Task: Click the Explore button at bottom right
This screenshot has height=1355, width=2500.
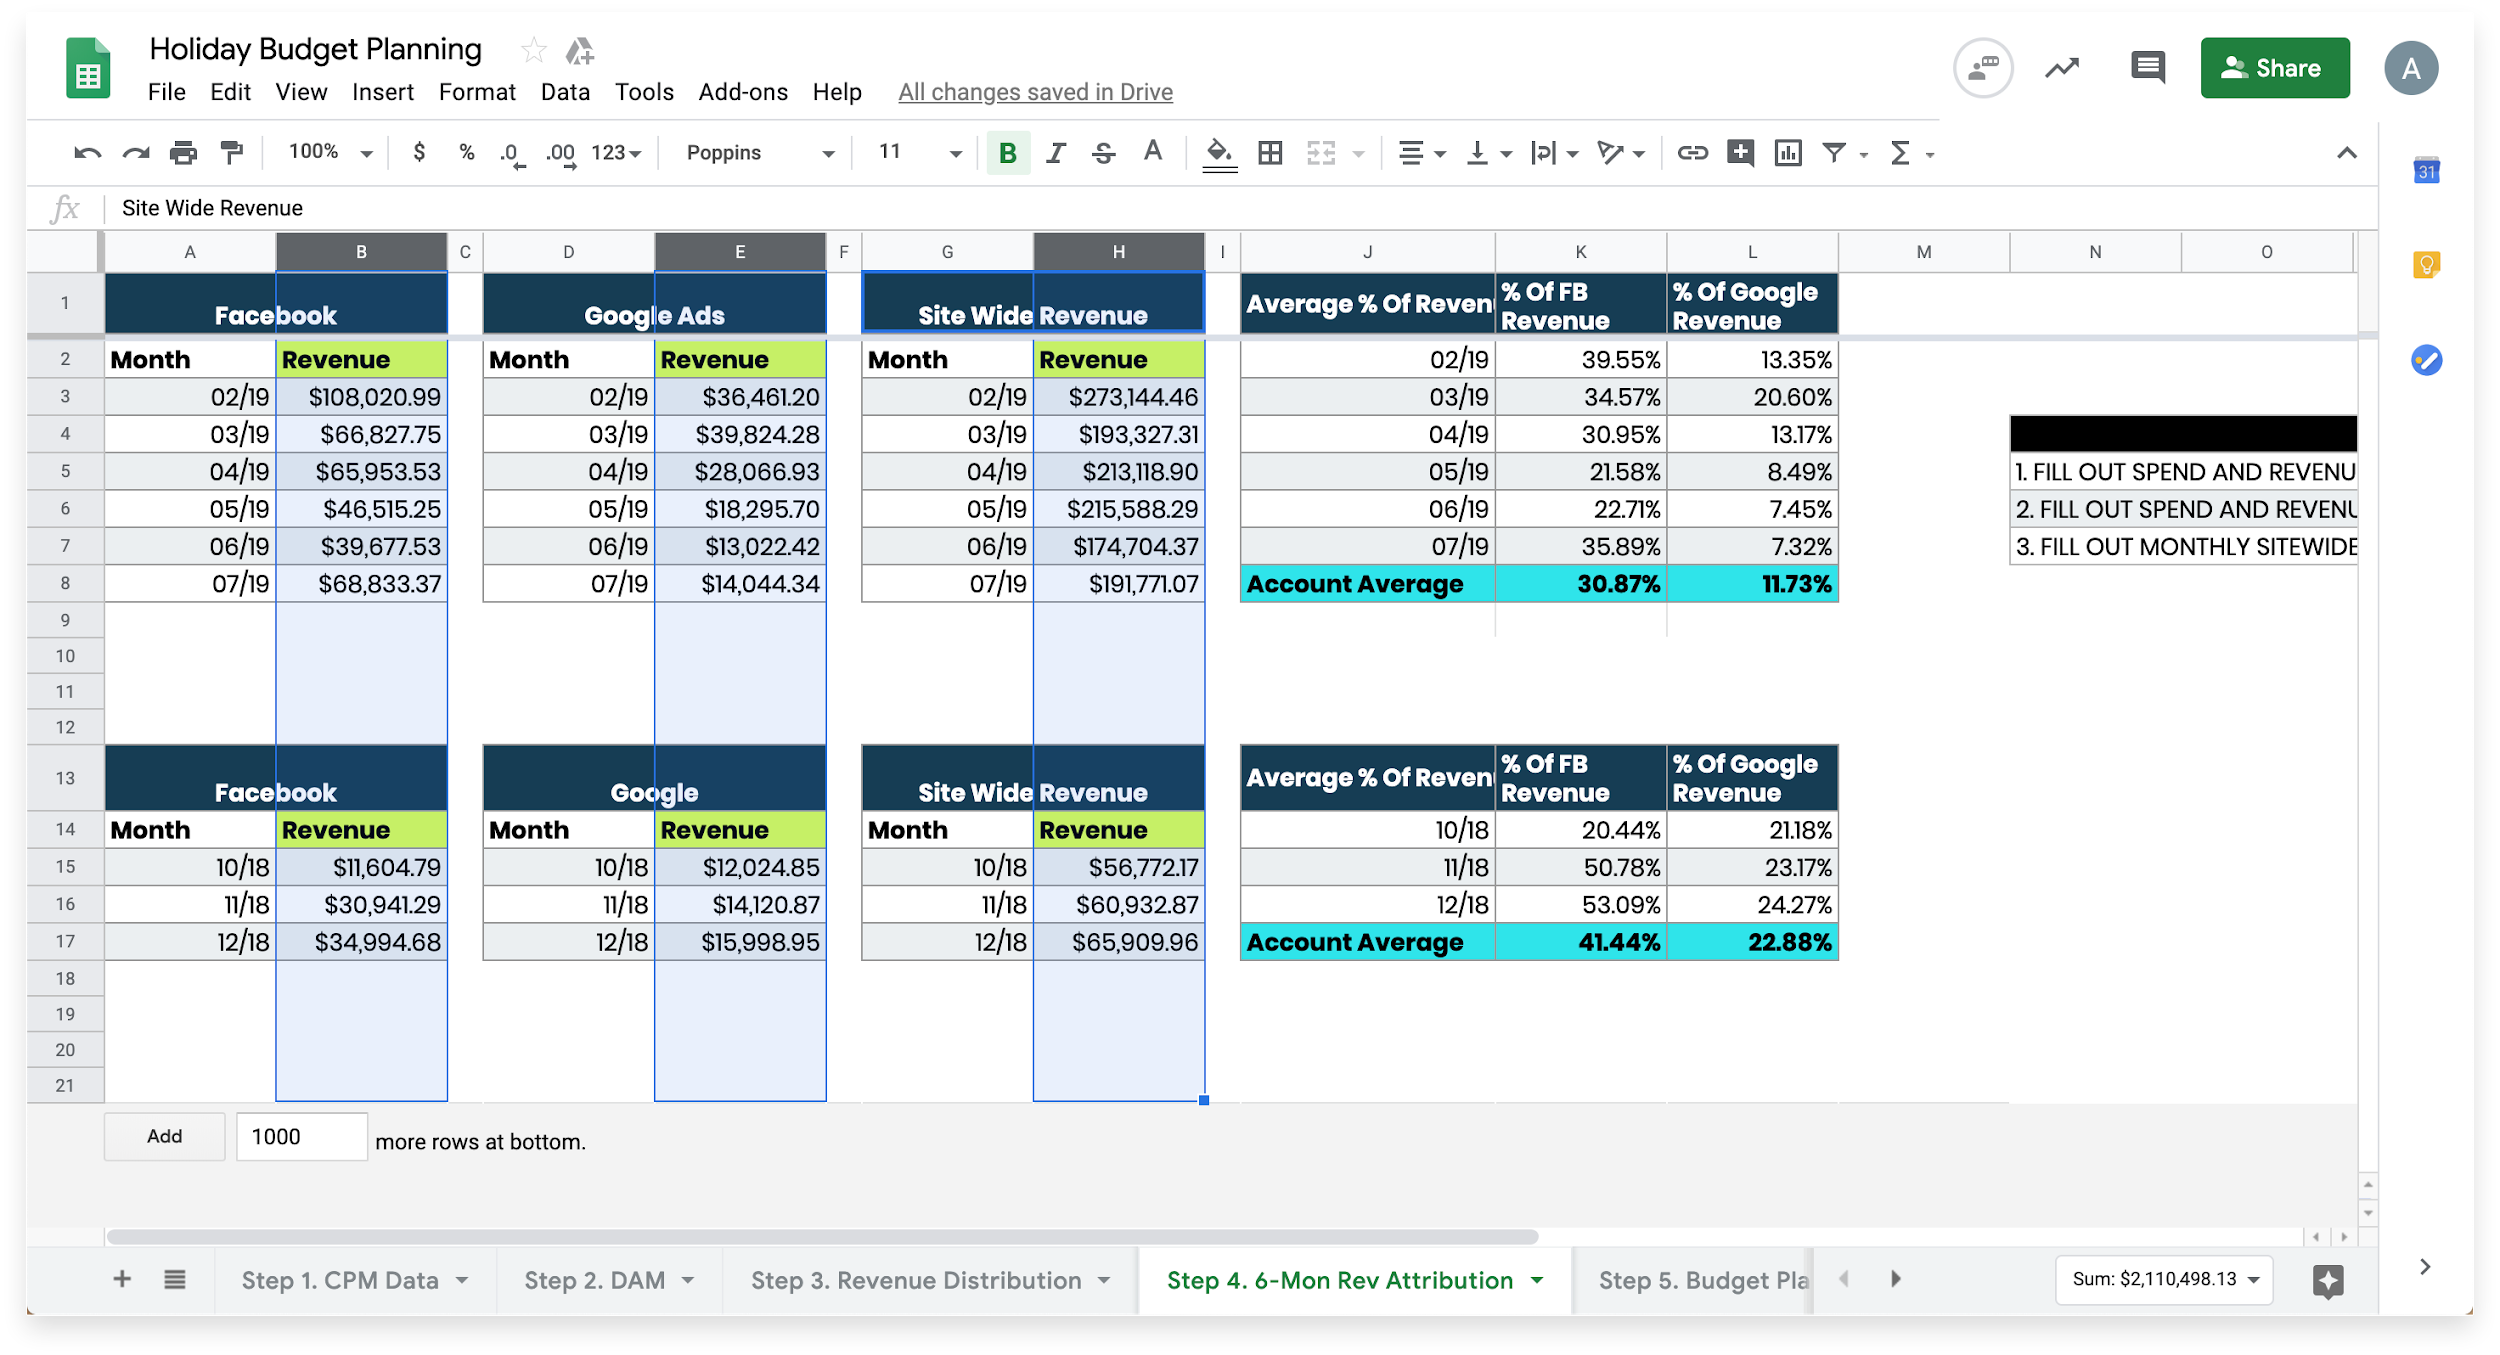Action: click(x=2327, y=1280)
